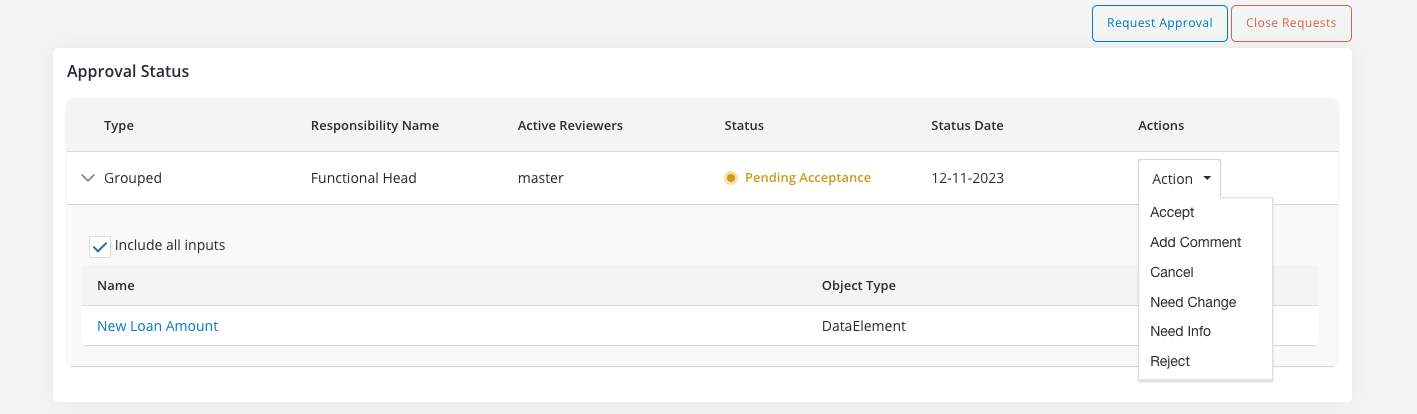Select the Need Change menu option
Screen dimensions: 1417x414
(1193, 302)
